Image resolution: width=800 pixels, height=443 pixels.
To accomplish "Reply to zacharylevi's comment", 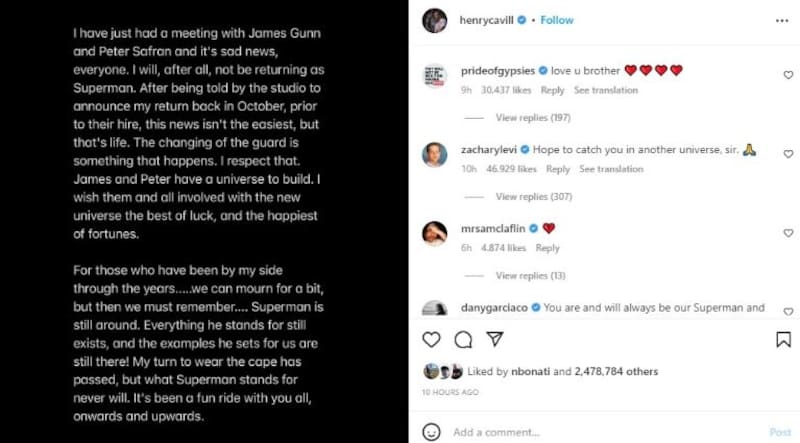I will 558,169.
